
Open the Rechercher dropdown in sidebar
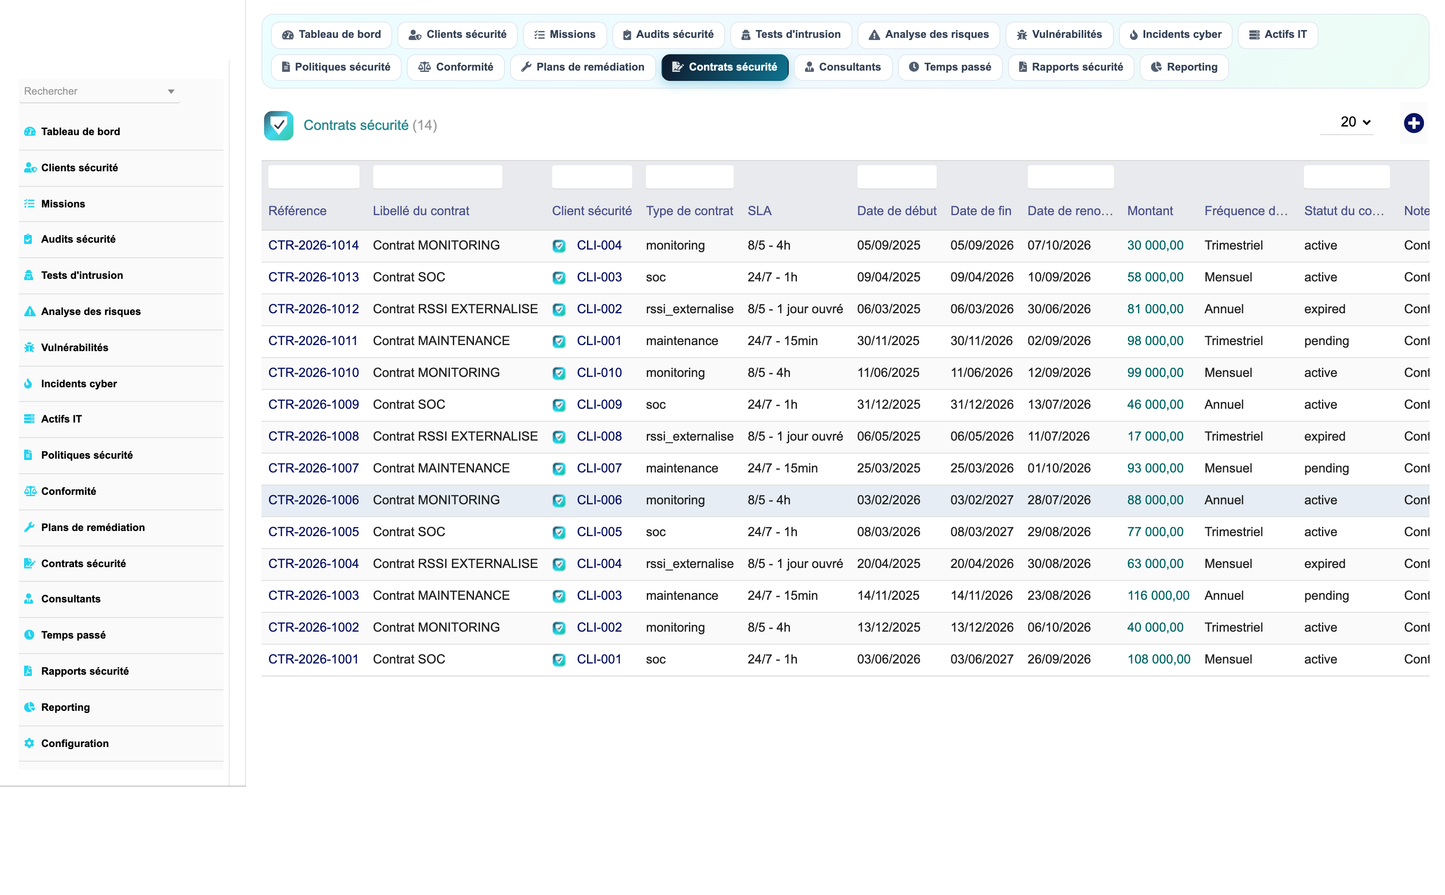coord(99,91)
